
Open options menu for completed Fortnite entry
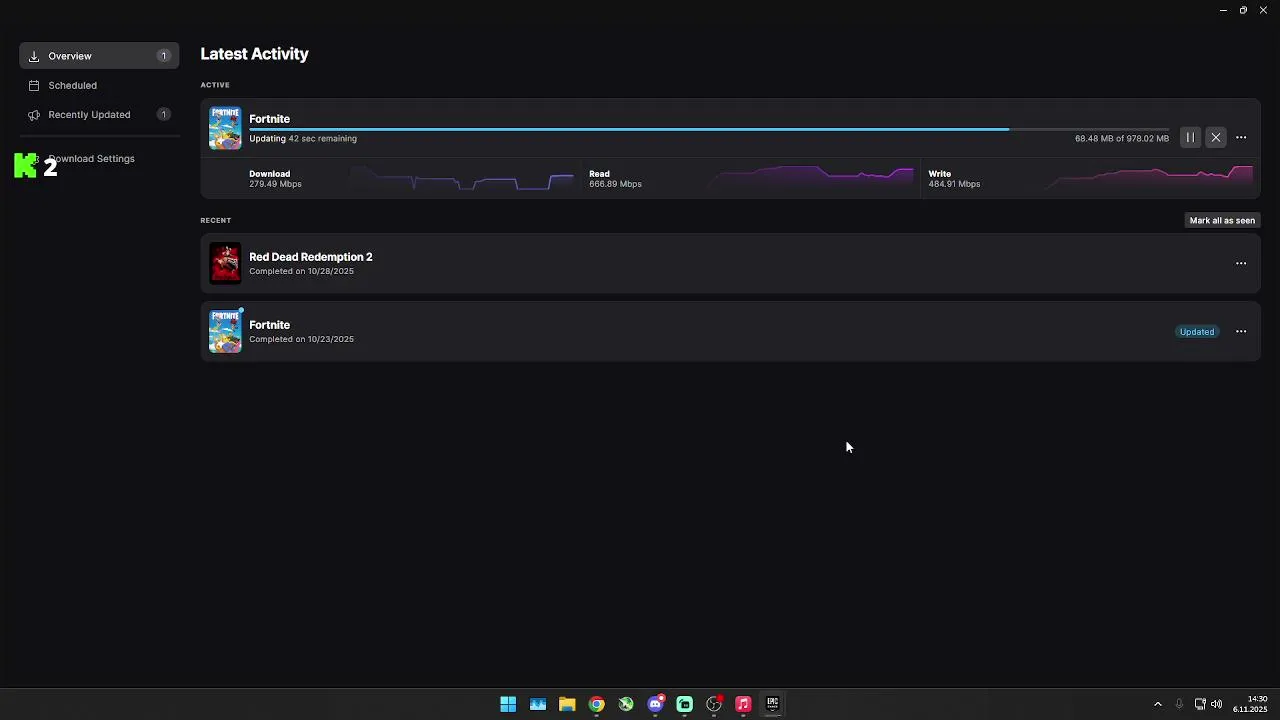pos(1241,332)
